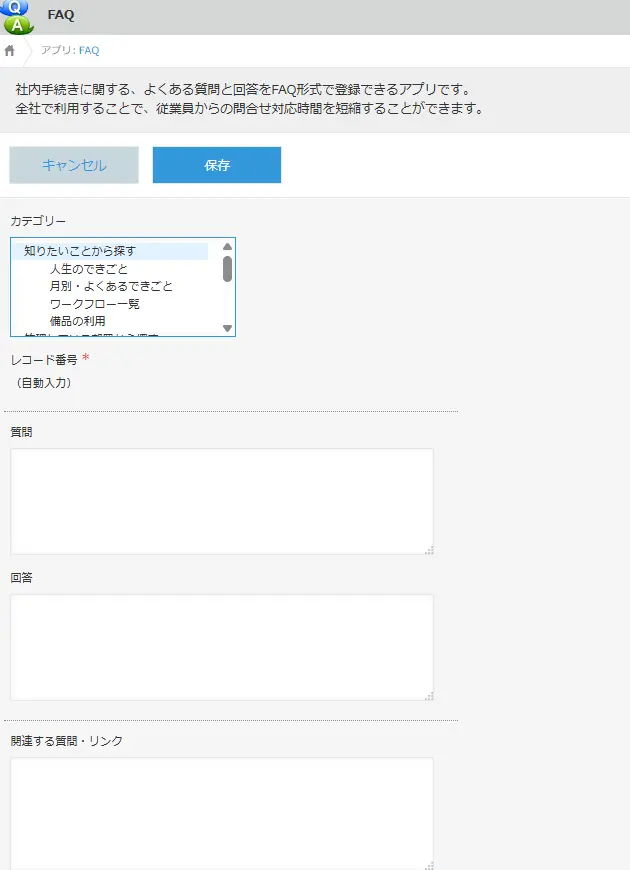This screenshot has width=630, height=870.
Task: Click the FAQ app logo icon
Action: 17,16
